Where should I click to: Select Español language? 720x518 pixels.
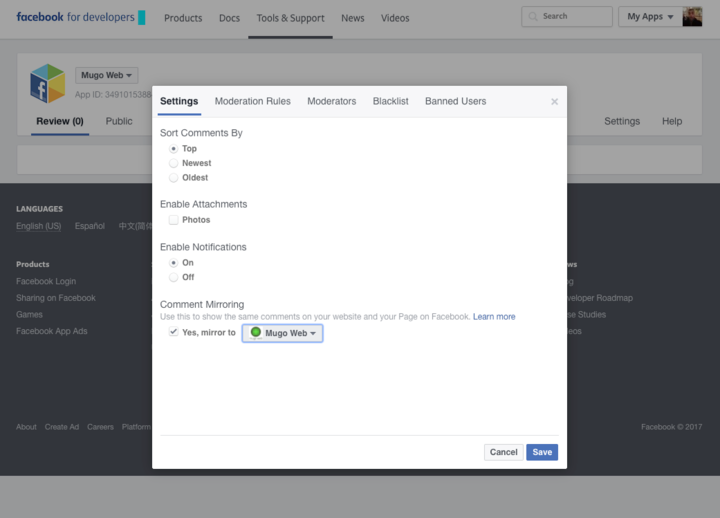pos(90,226)
